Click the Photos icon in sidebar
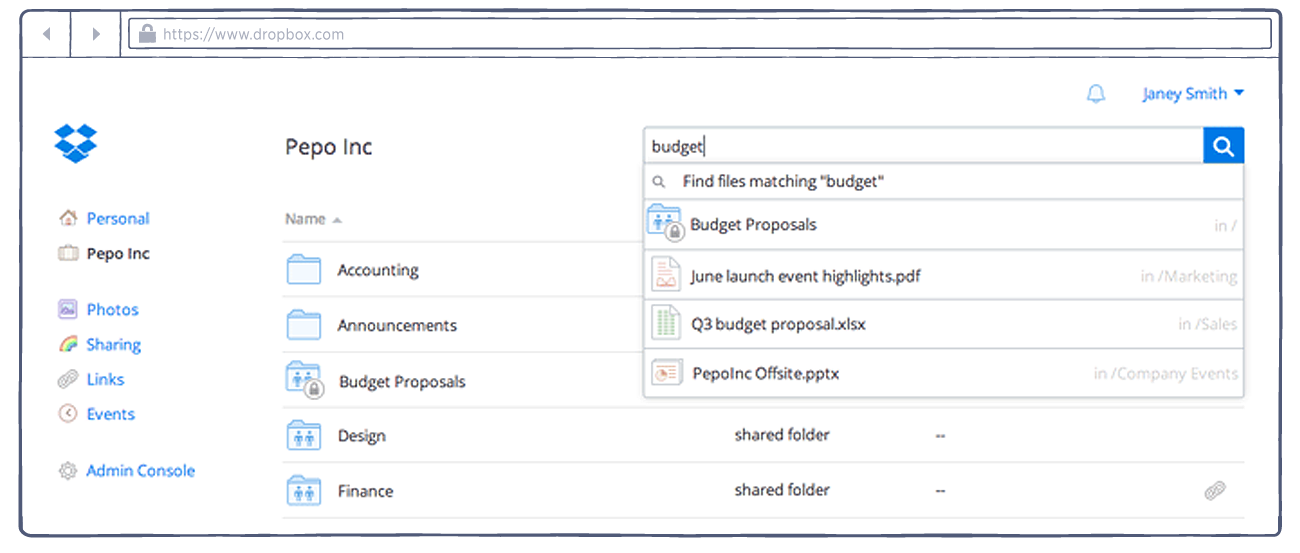The width and height of the screenshot is (1300, 553). (x=68, y=310)
